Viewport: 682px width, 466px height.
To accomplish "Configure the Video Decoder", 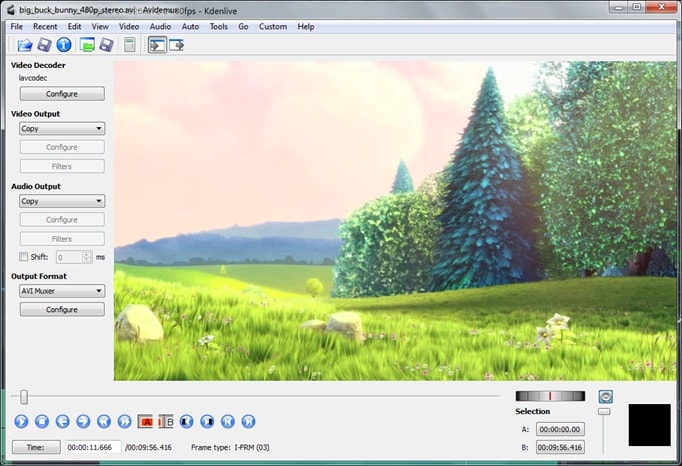I will click(62, 94).
